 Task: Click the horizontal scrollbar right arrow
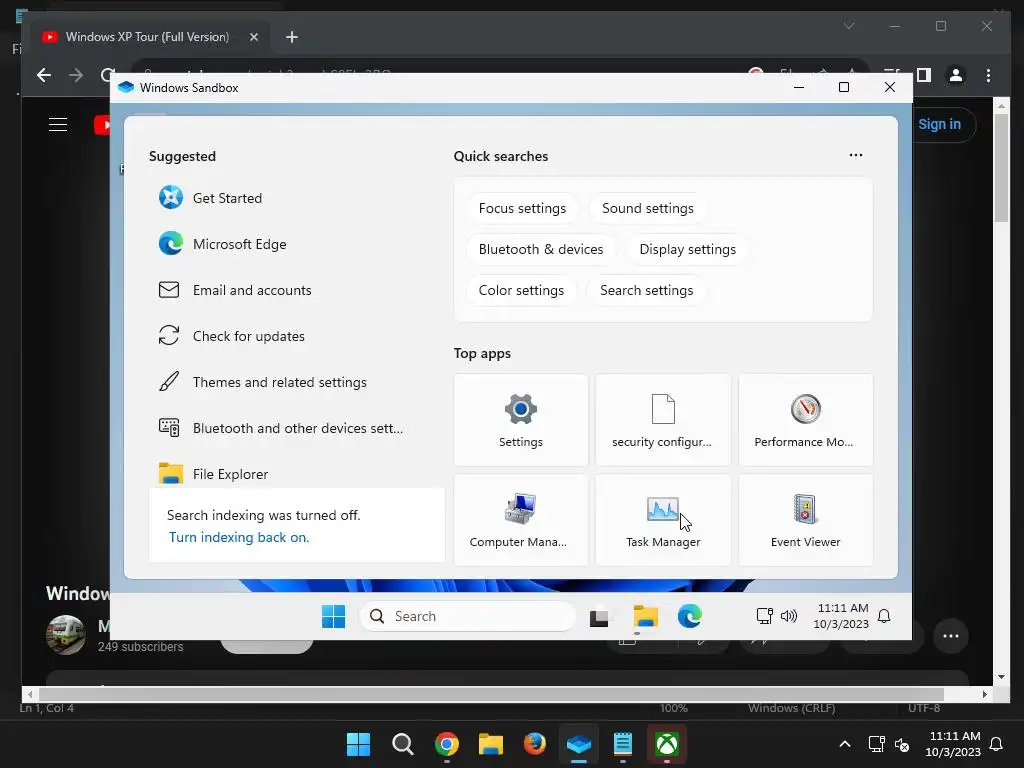984,694
